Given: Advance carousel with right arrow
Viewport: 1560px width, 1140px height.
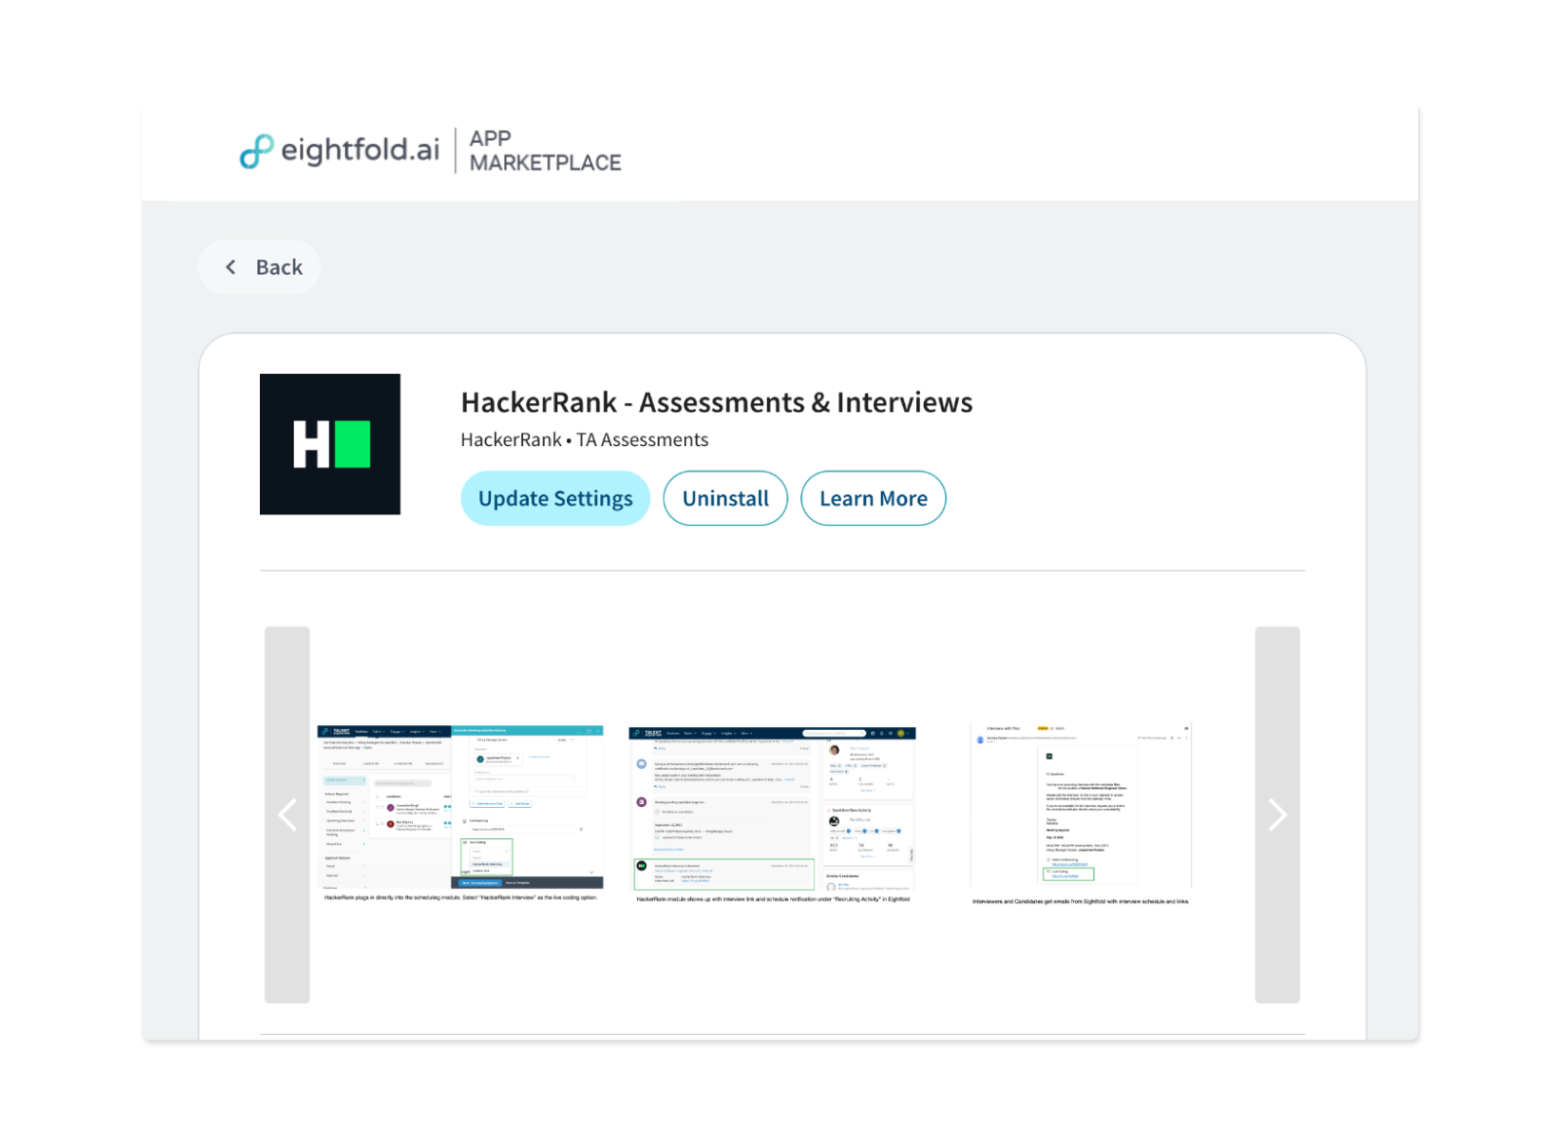Looking at the screenshot, I should 1277,815.
